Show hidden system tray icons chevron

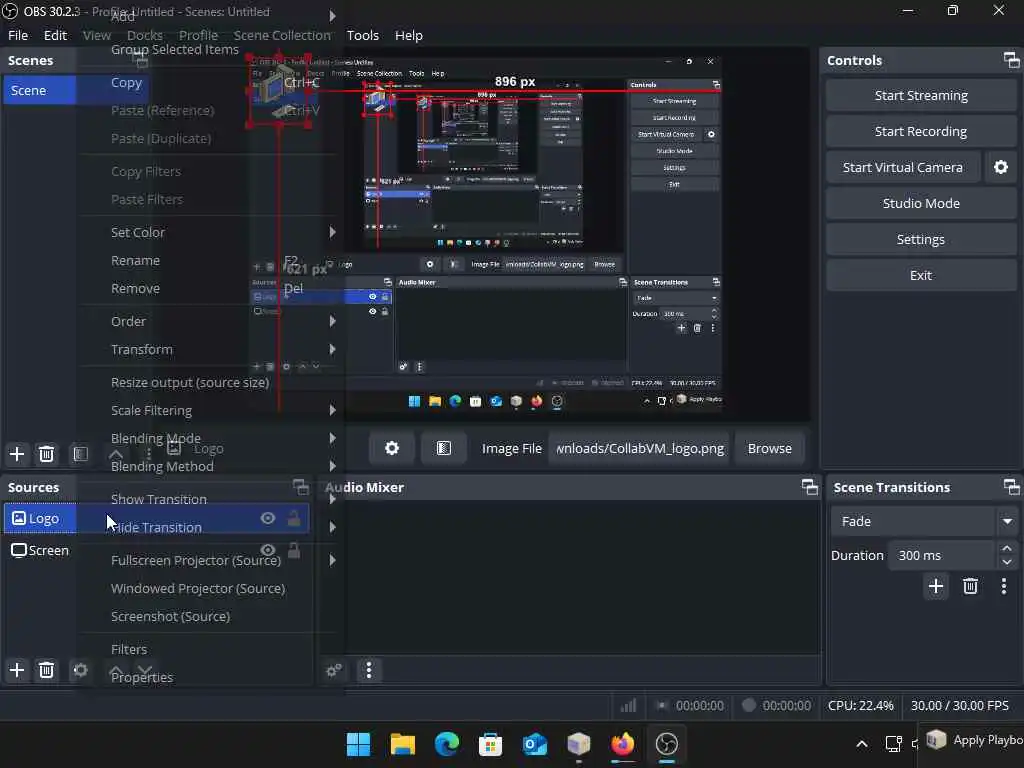pyautogui.click(x=862, y=744)
